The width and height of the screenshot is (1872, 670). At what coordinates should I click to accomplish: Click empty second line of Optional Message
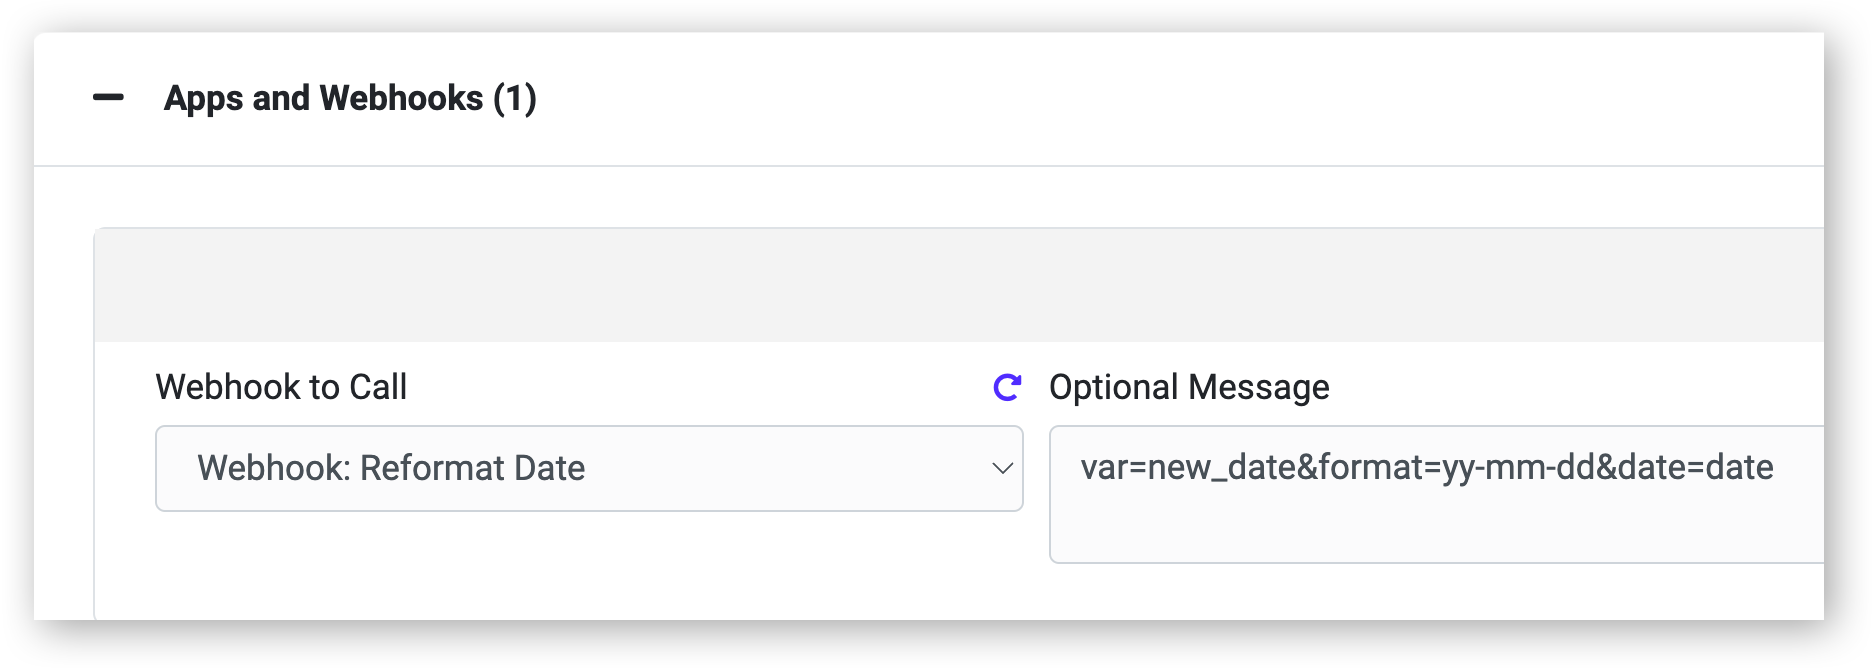pos(1436,530)
